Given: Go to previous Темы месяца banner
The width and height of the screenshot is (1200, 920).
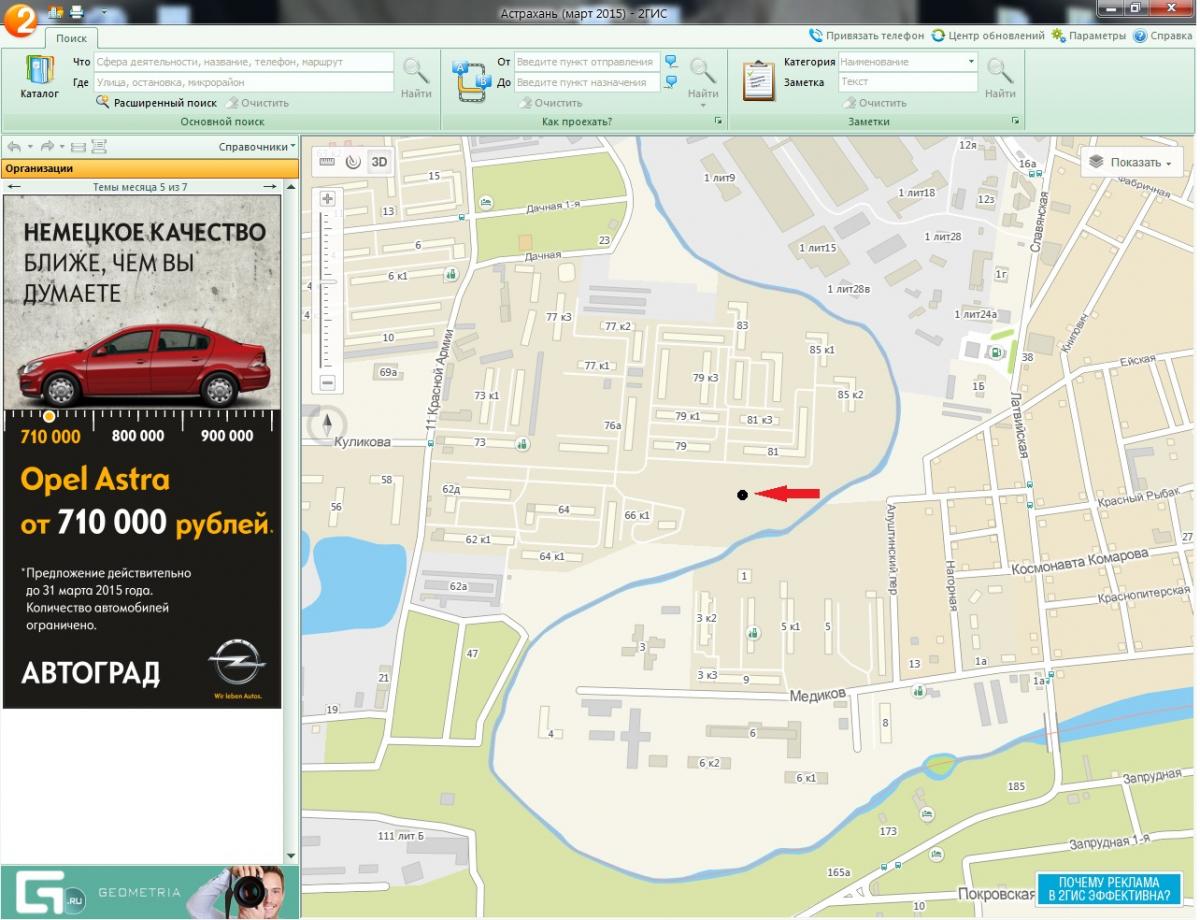Looking at the screenshot, I should [14, 187].
